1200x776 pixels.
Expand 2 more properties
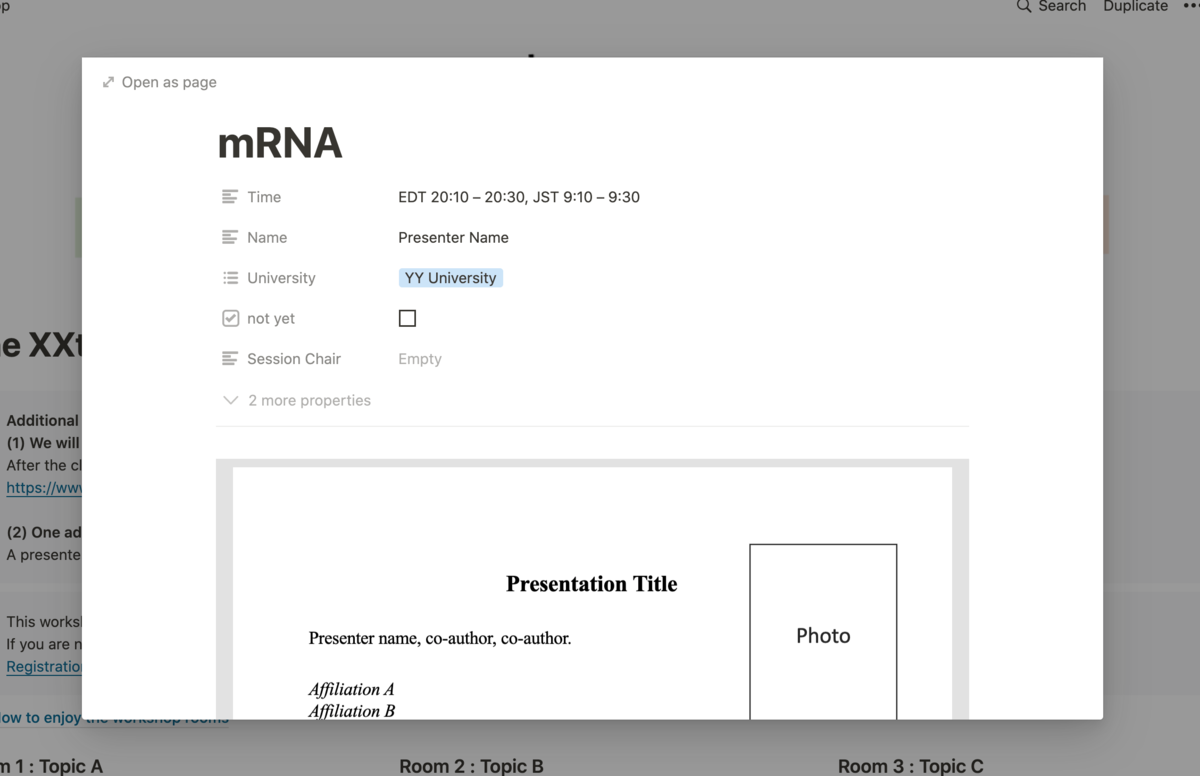pos(296,400)
